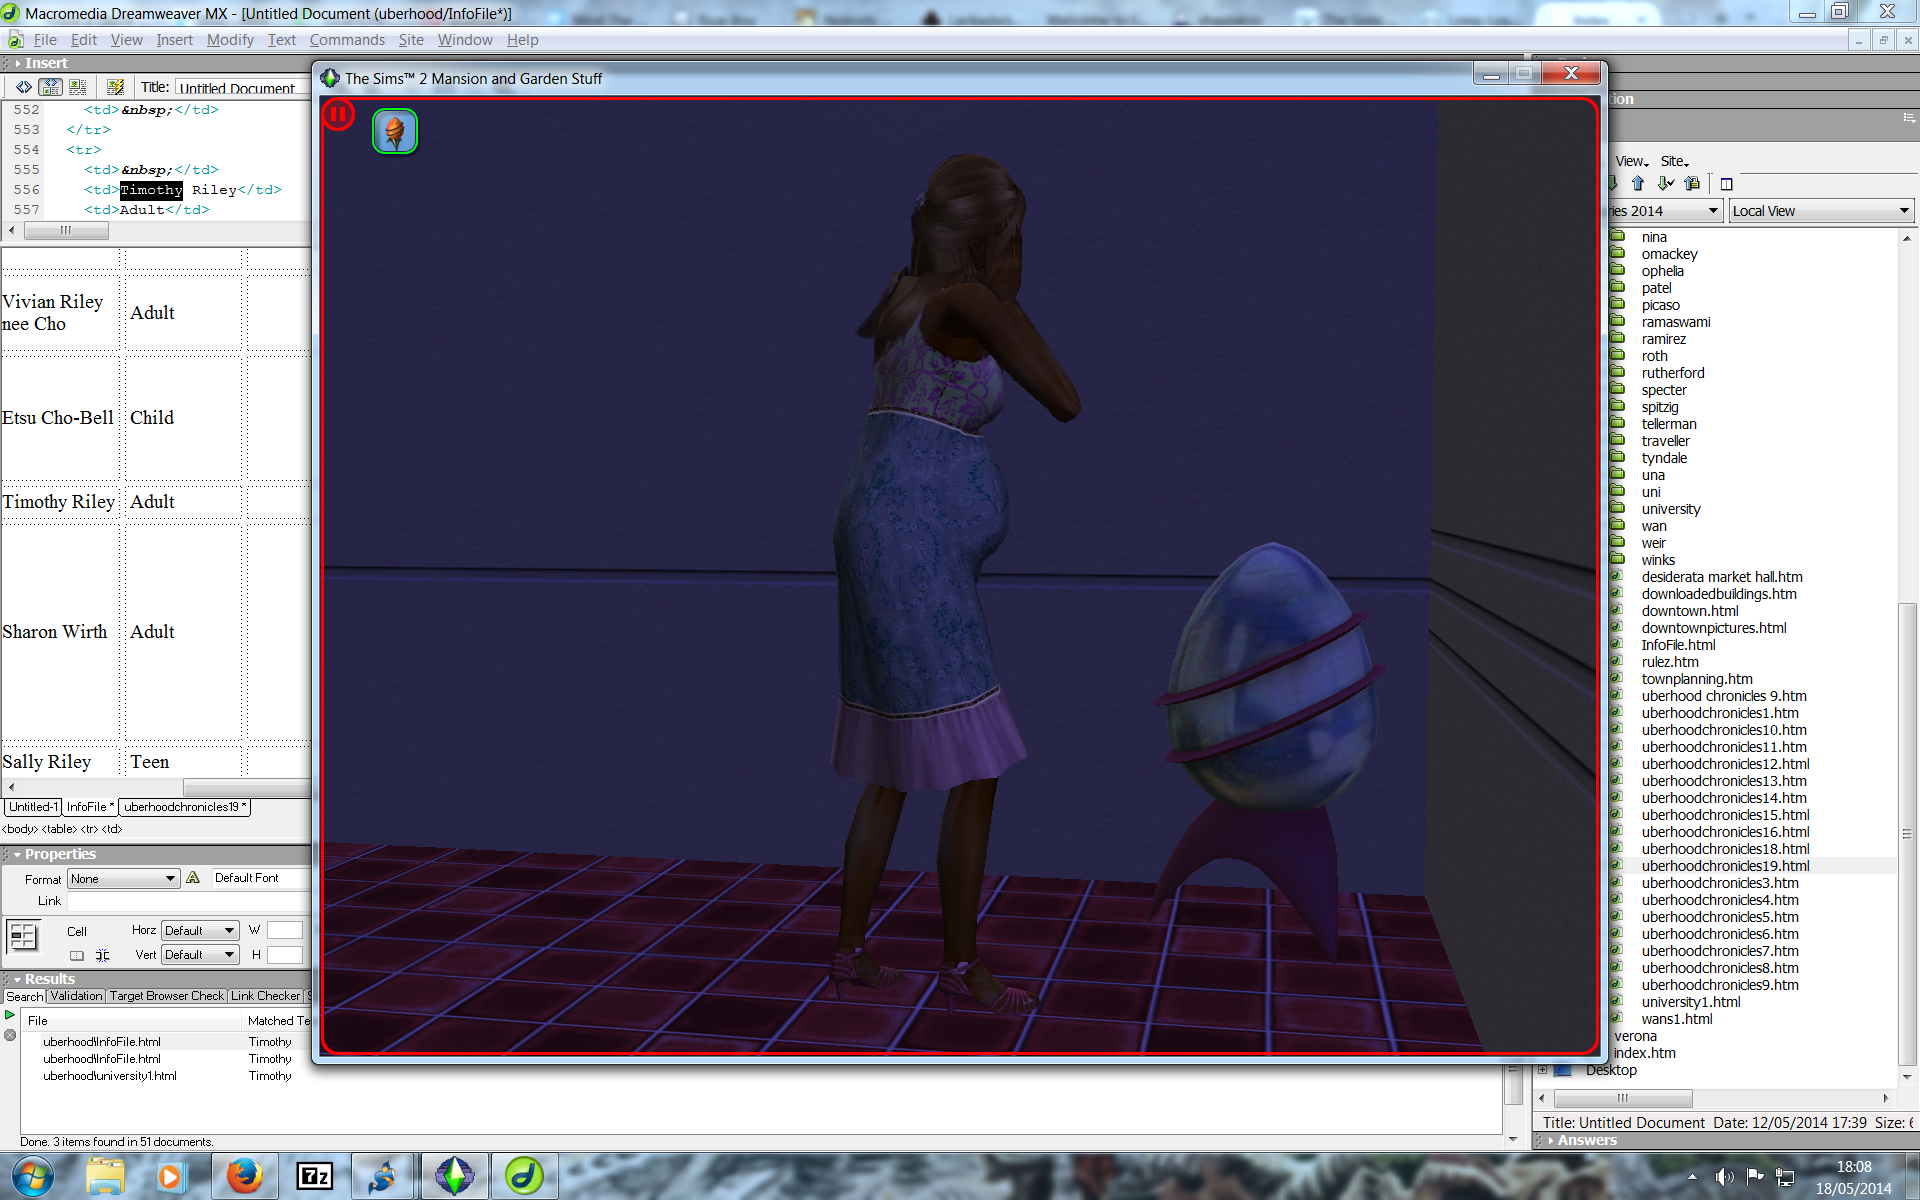Select InfoFile.html in site file list
This screenshot has height=1200, width=1920.
[x=1678, y=645]
